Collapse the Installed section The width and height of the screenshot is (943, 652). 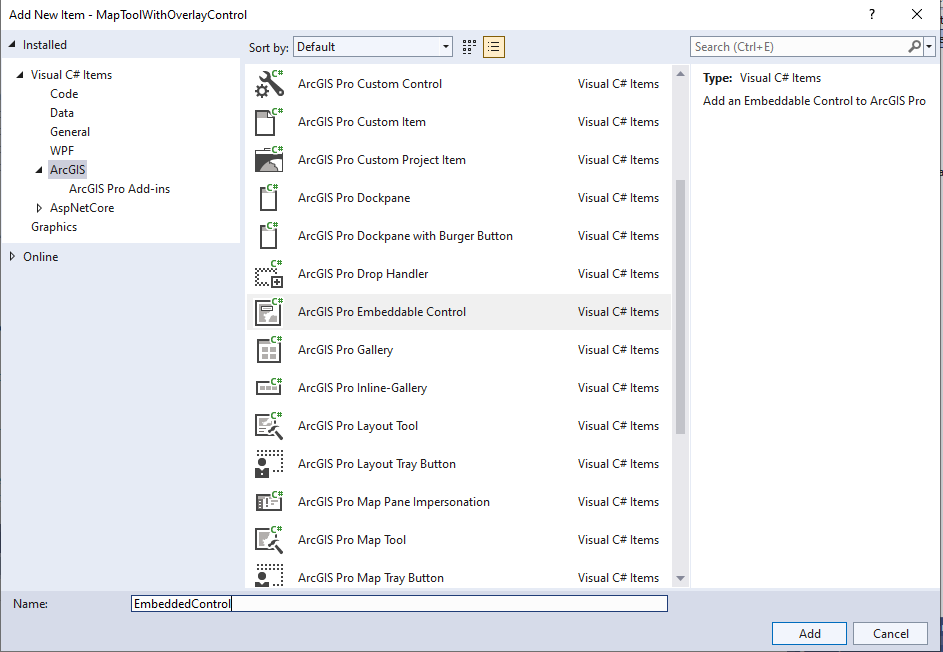12,45
